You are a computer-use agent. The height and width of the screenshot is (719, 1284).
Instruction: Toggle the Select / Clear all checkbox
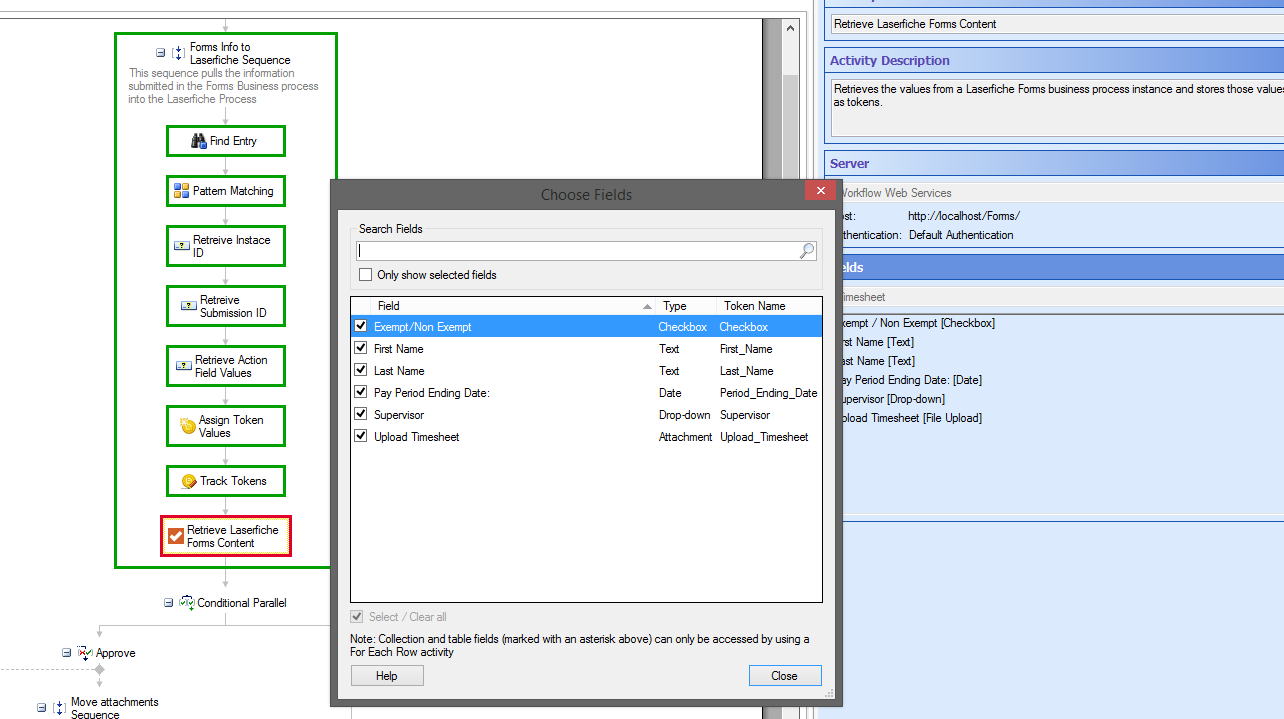pyautogui.click(x=357, y=617)
